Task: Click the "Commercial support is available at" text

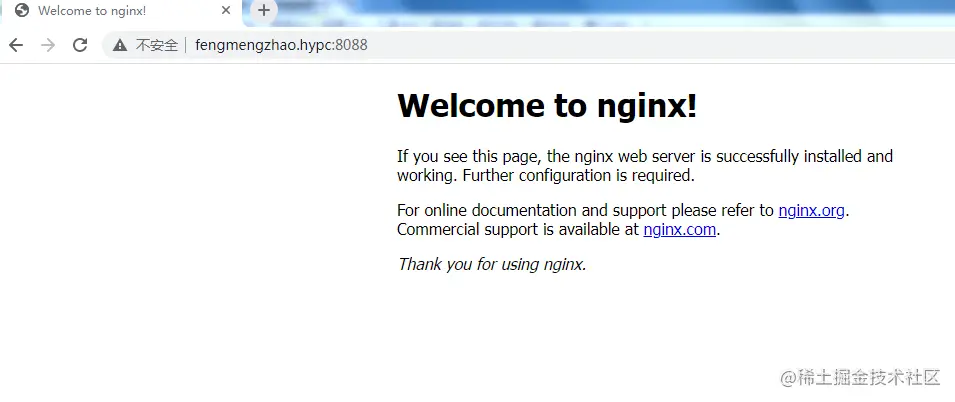Action: click(x=518, y=230)
